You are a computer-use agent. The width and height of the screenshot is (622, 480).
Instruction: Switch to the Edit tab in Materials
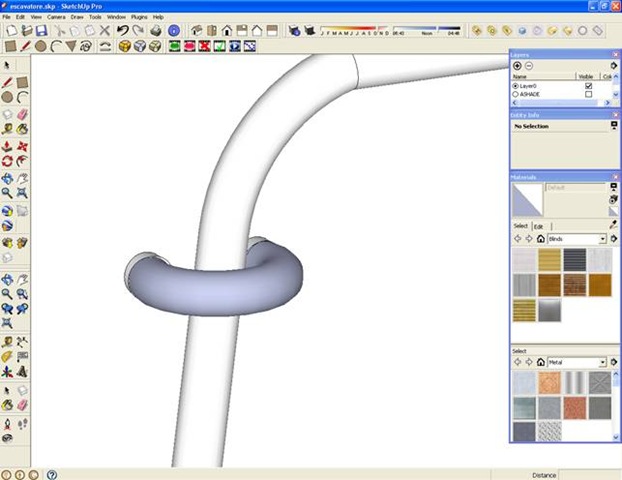(537, 226)
